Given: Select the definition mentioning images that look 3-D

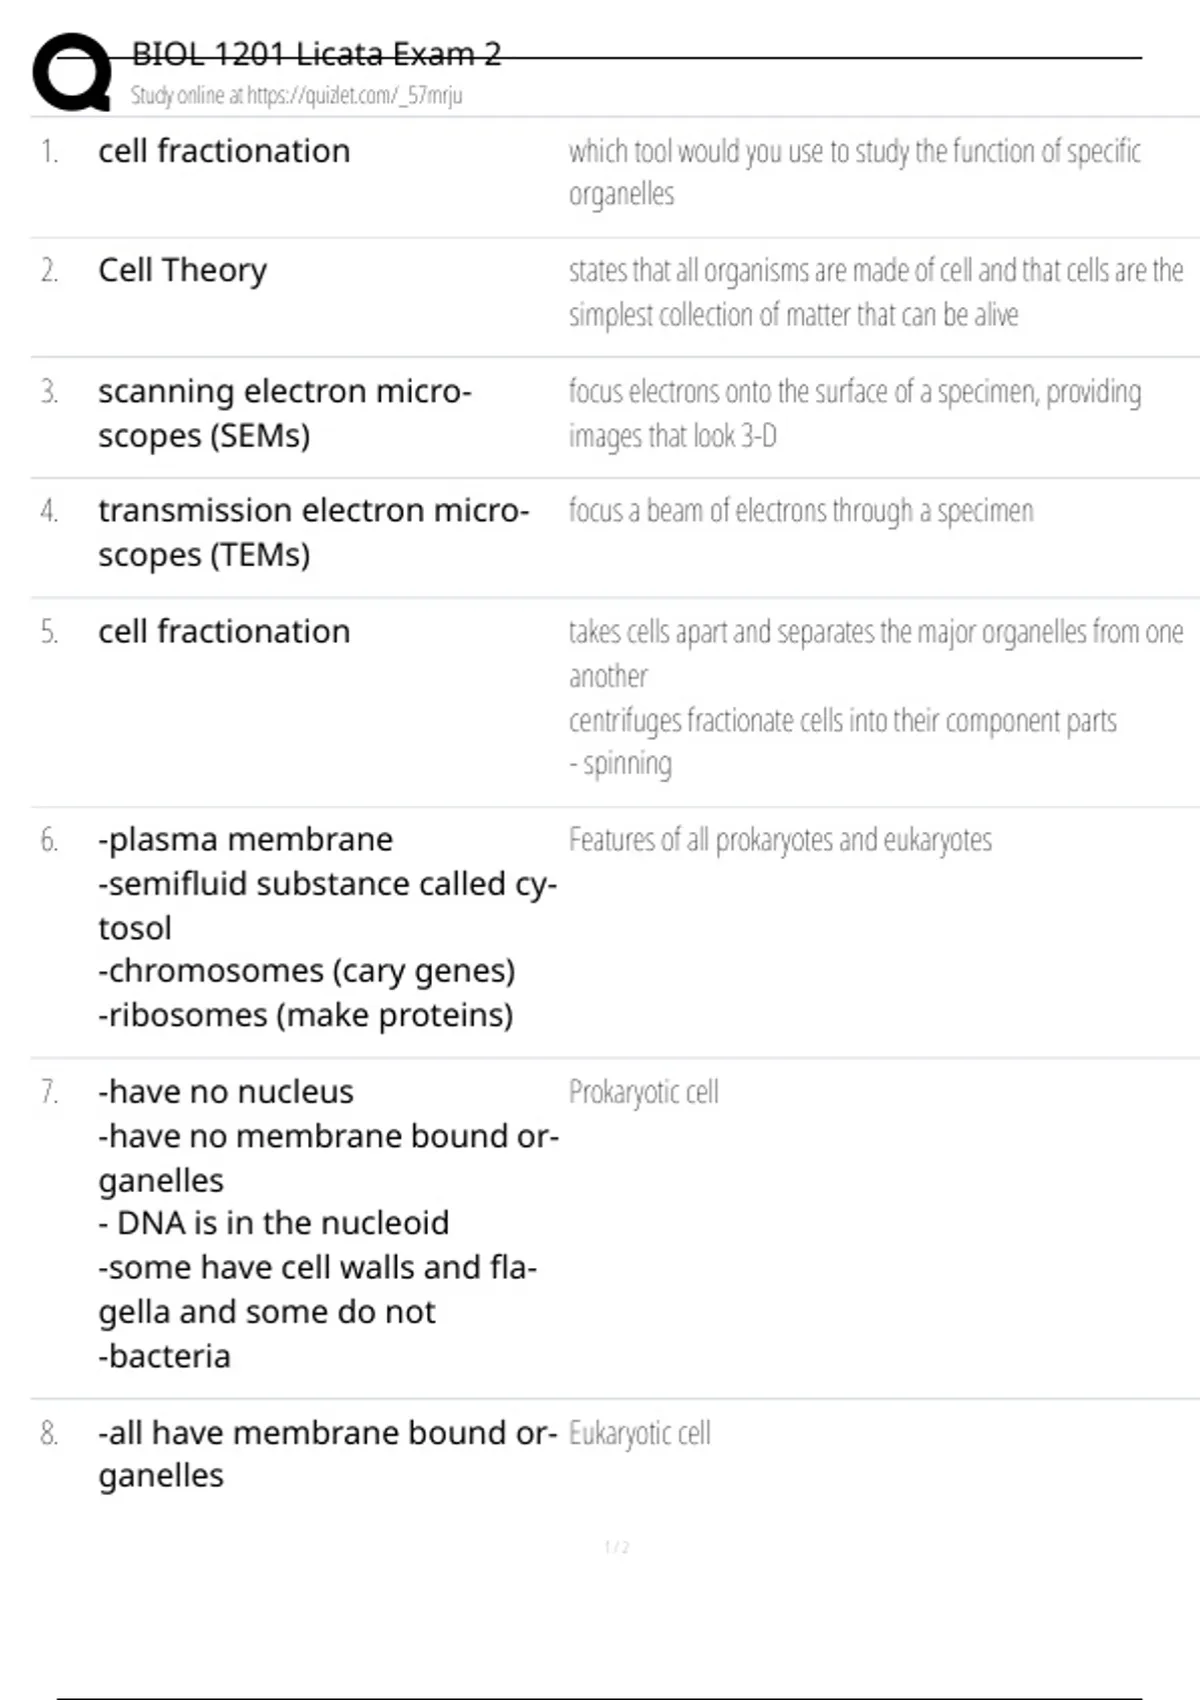Looking at the screenshot, I should coord(854,413).
